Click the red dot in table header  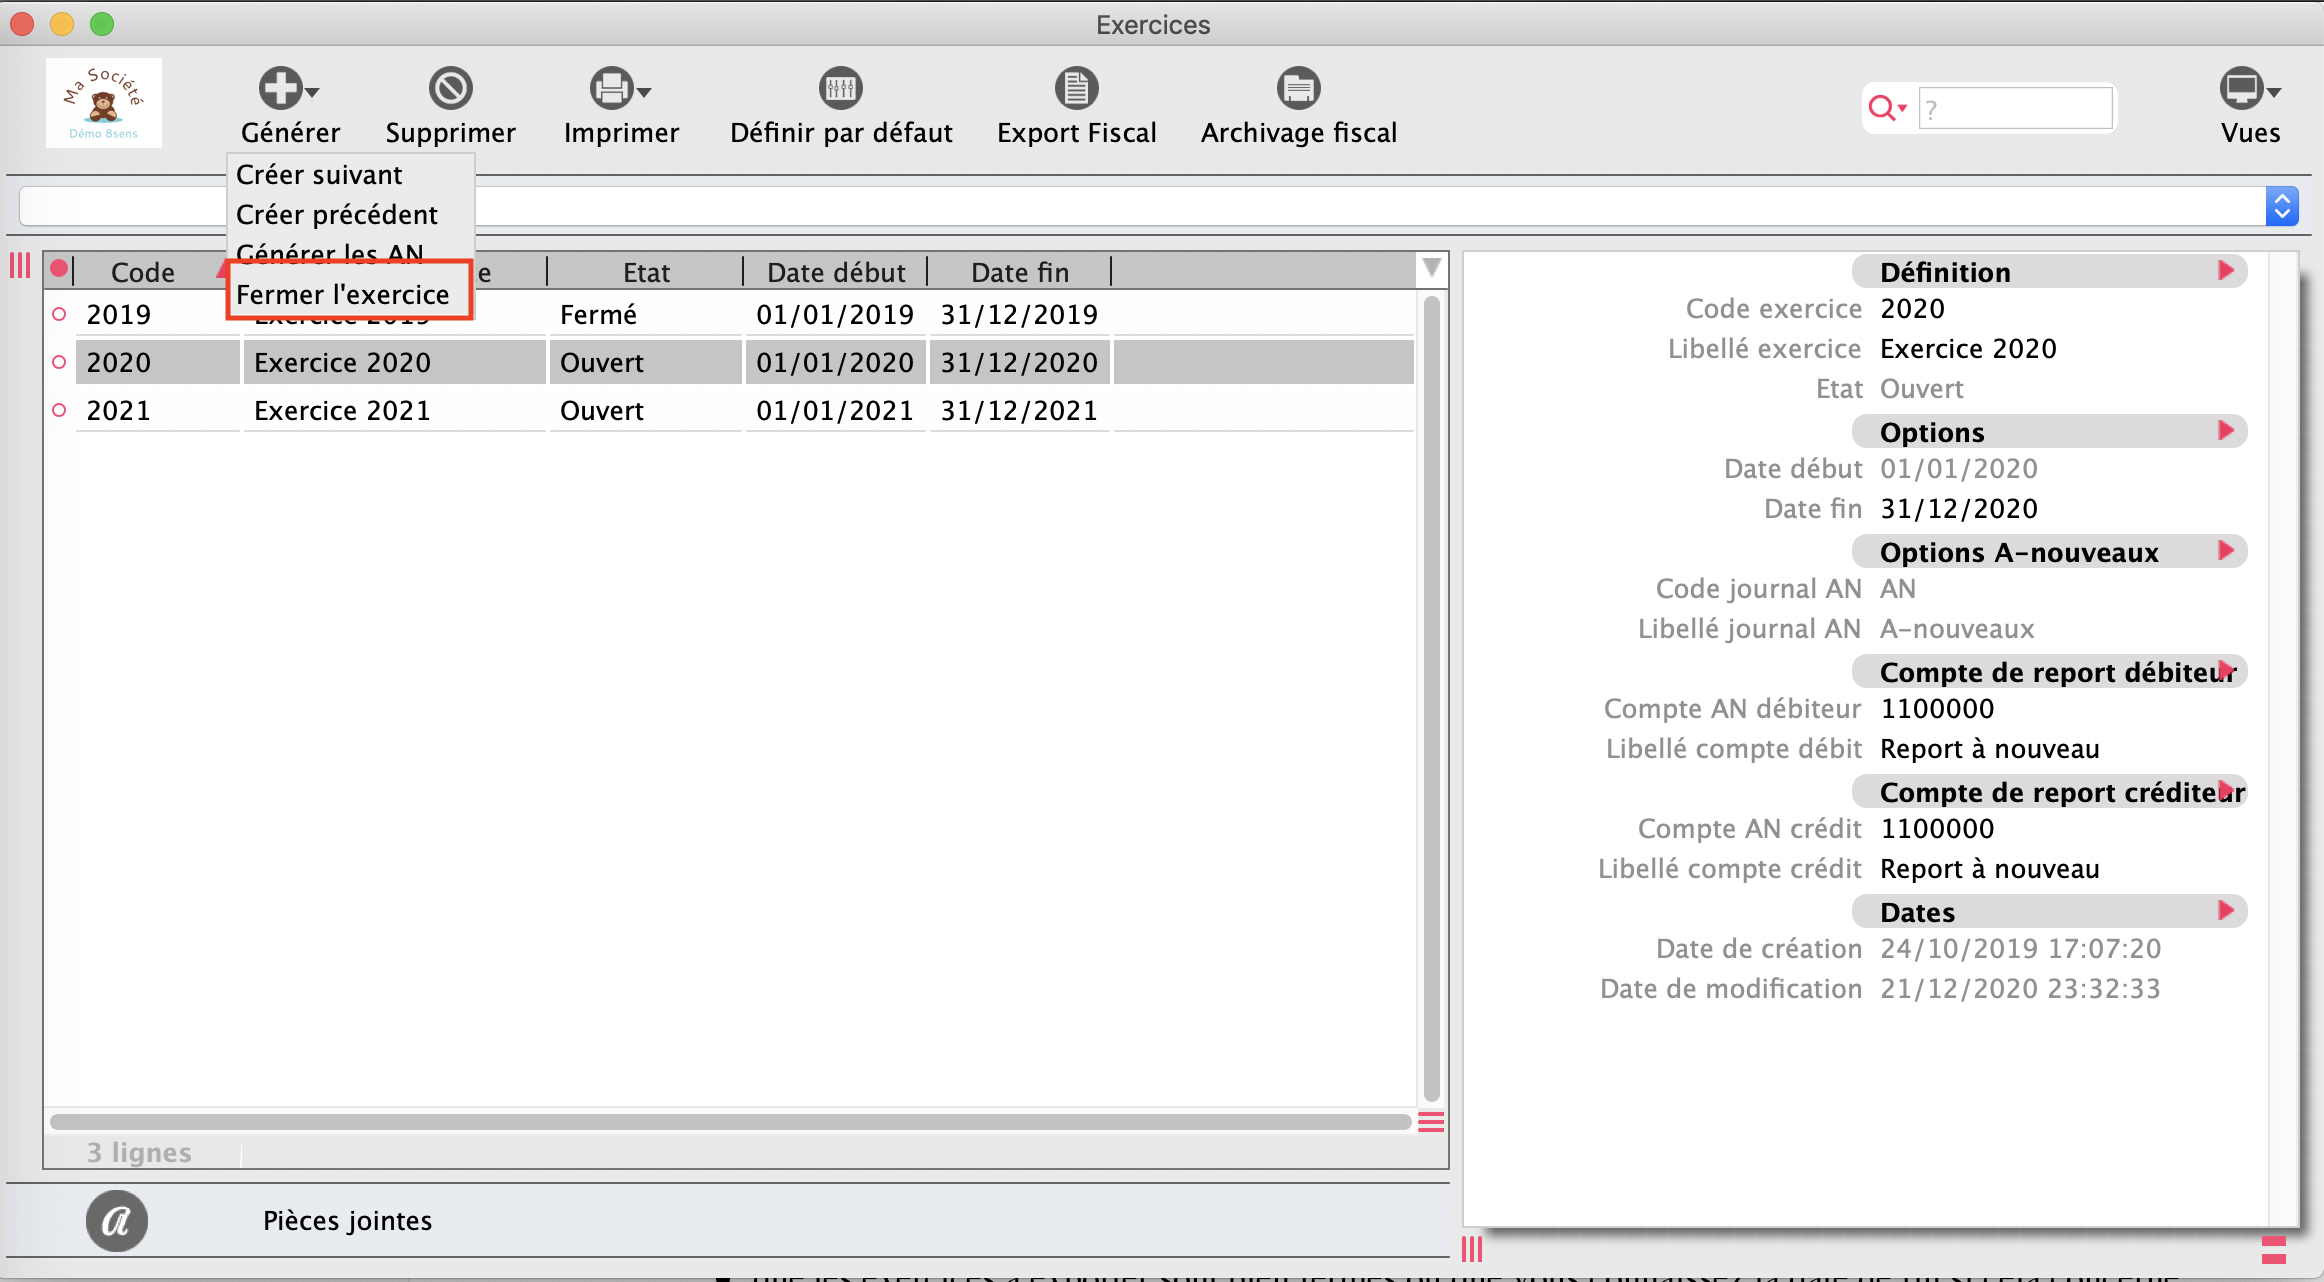tap(59, 268)
